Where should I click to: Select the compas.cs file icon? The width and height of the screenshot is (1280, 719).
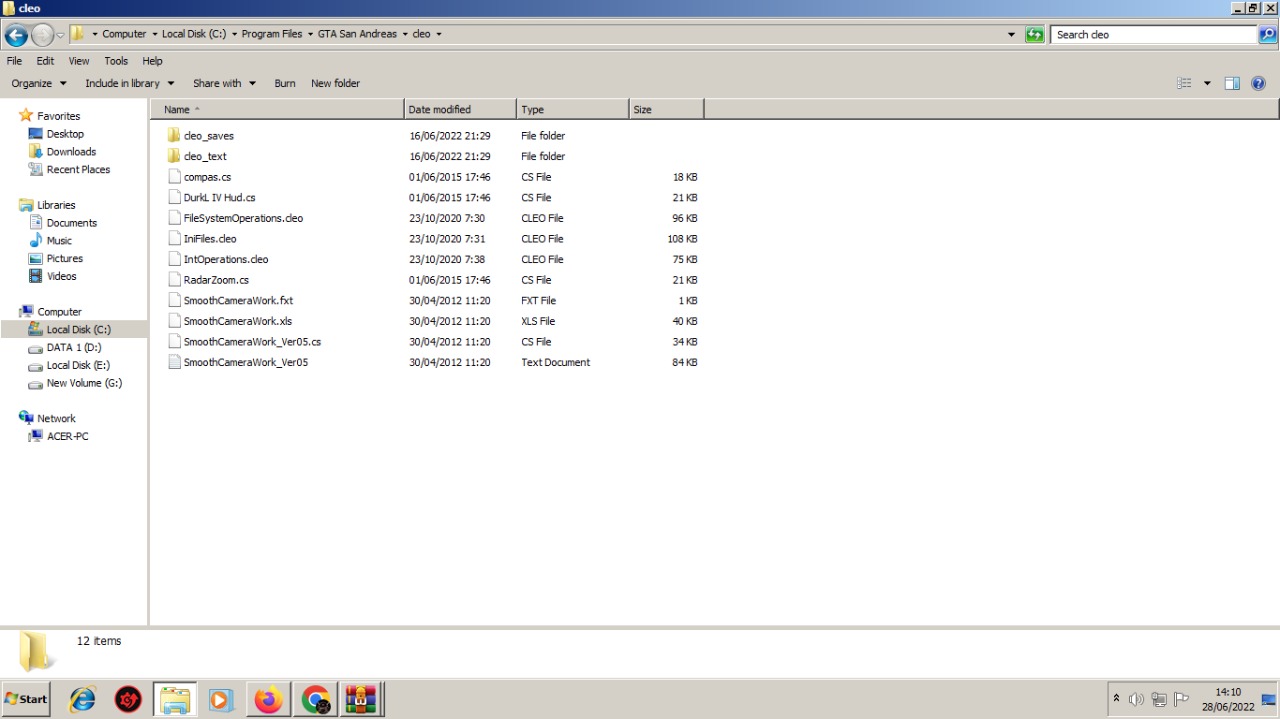click(x=174, y=177)
